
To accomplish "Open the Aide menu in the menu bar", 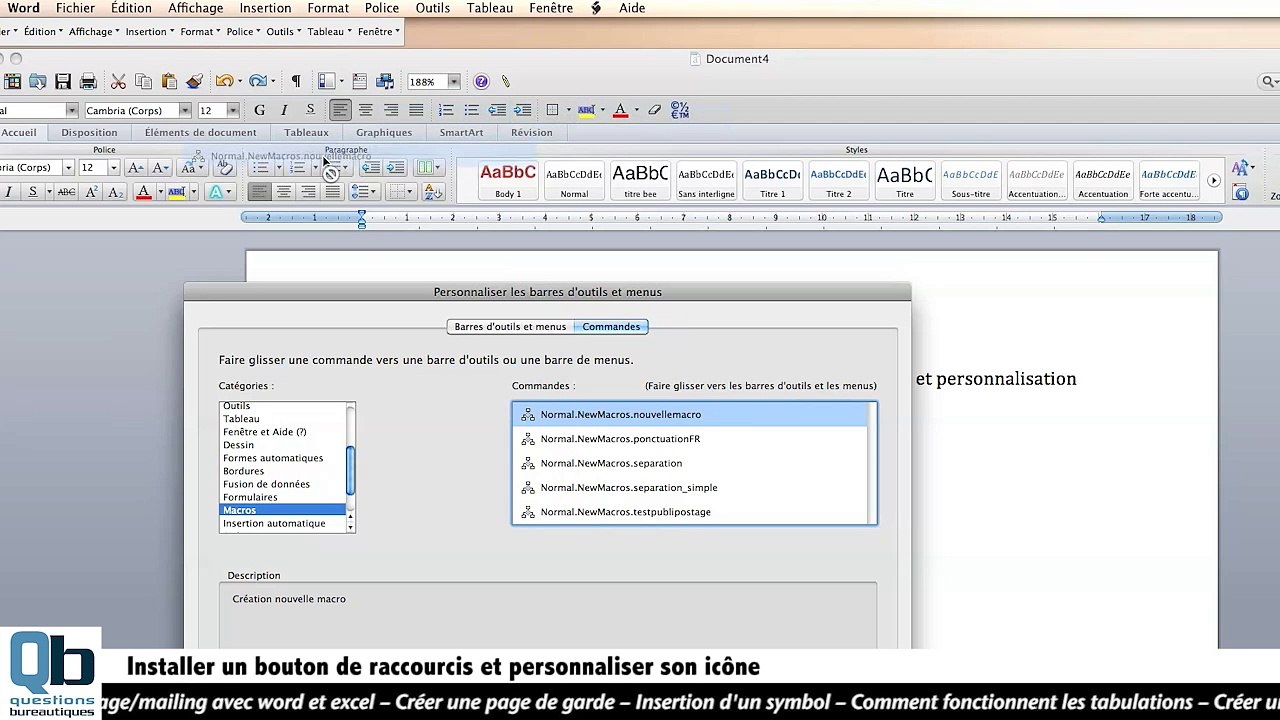I will (632, 8).
